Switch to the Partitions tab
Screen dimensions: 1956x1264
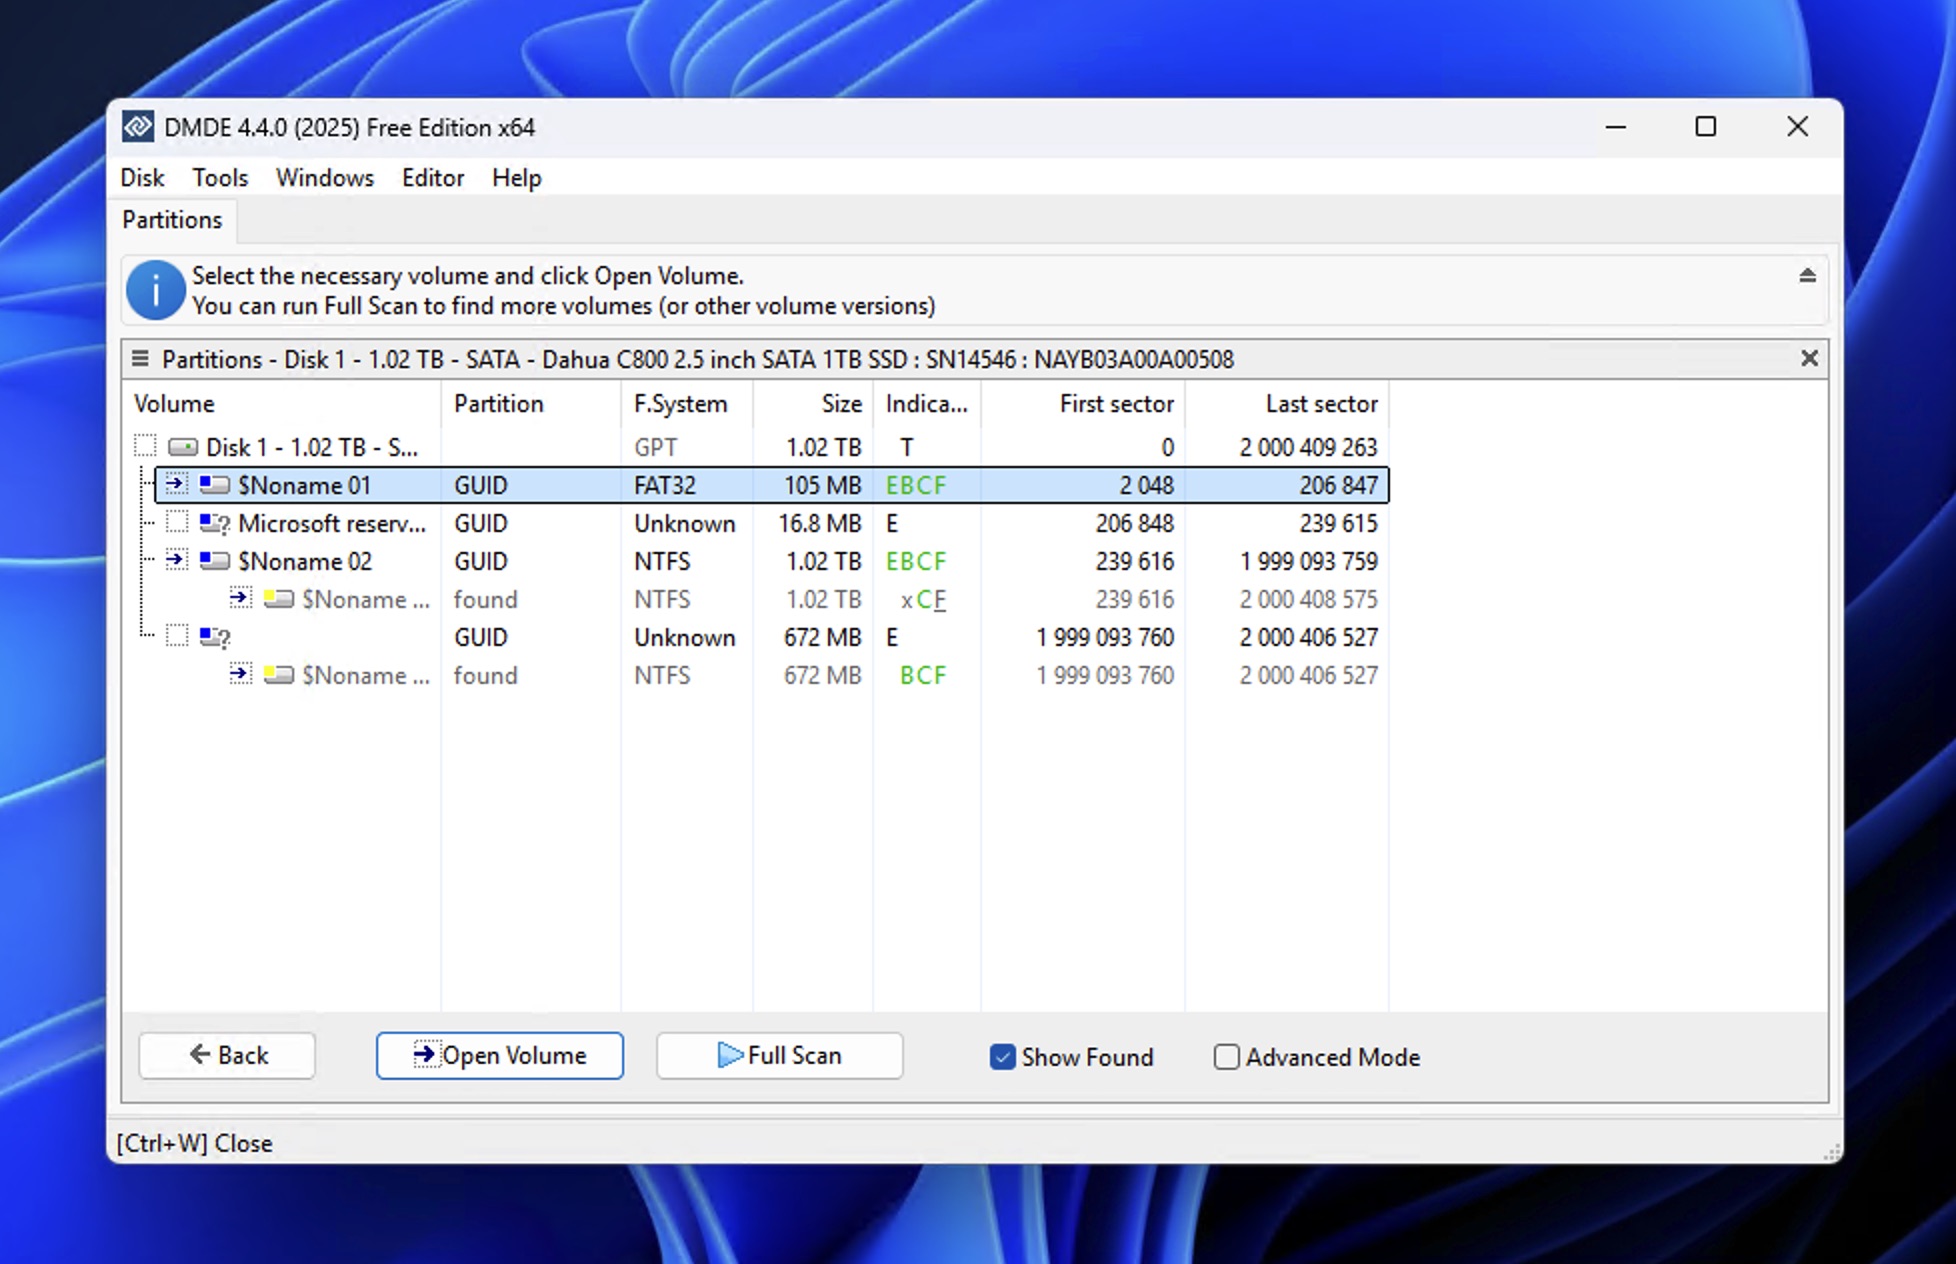tap(171, 219)
